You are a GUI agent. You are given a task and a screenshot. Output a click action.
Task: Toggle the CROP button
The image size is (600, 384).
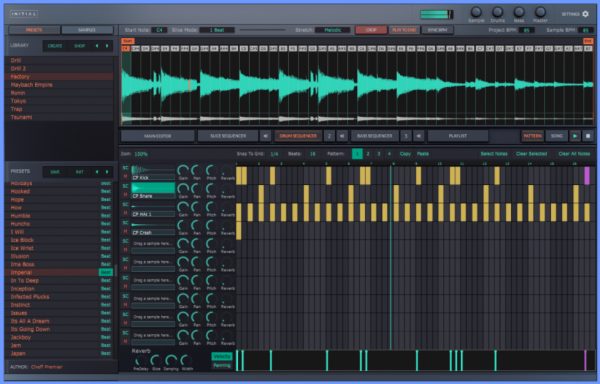(371, 30)
